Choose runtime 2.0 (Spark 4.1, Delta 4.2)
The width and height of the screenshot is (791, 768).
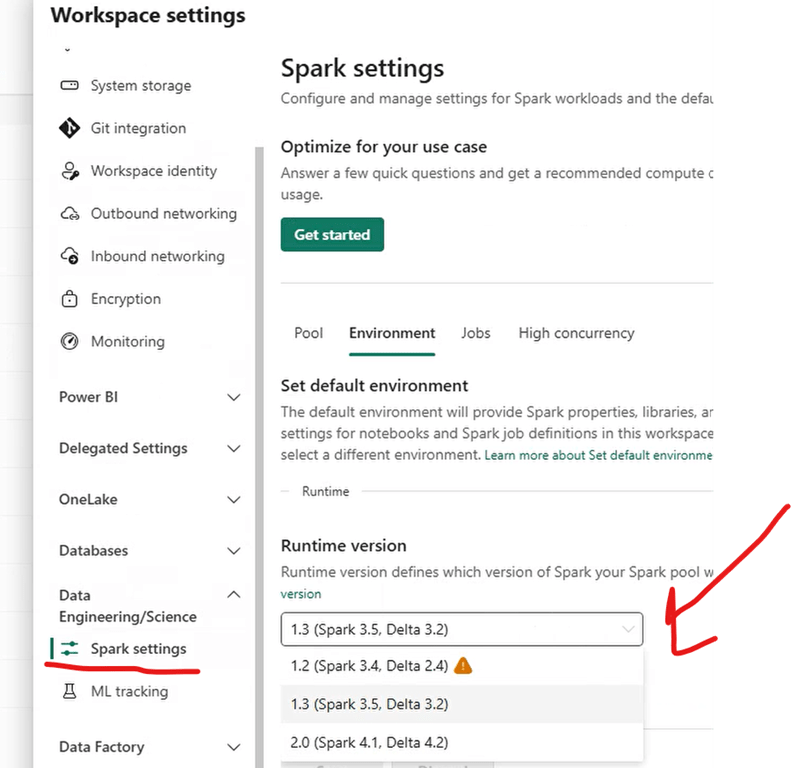462,742
